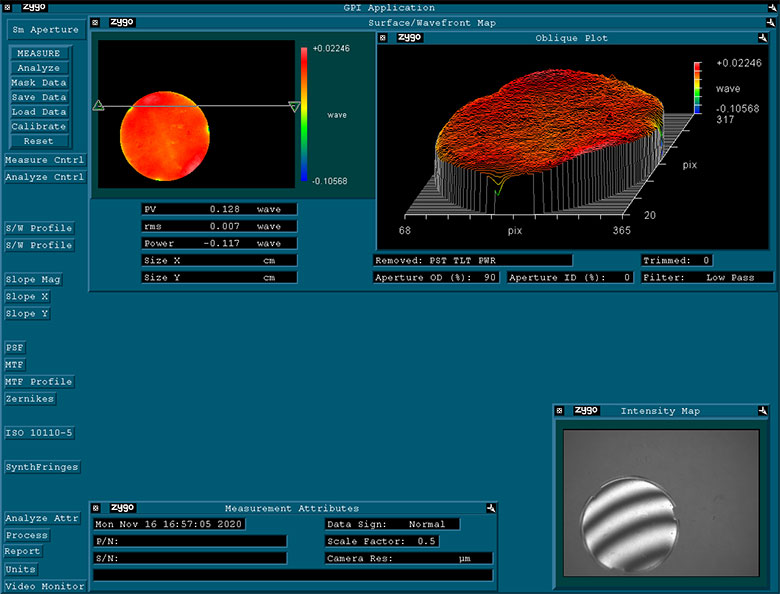Click the Reset button
Screen dimensions: 780x594
(39, 141)
